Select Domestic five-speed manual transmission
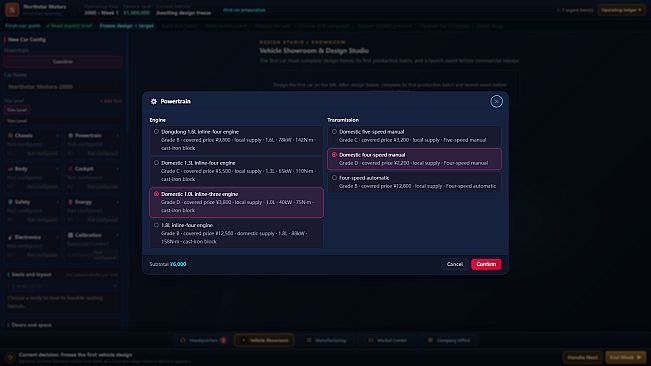 click(x=414, y=136)
